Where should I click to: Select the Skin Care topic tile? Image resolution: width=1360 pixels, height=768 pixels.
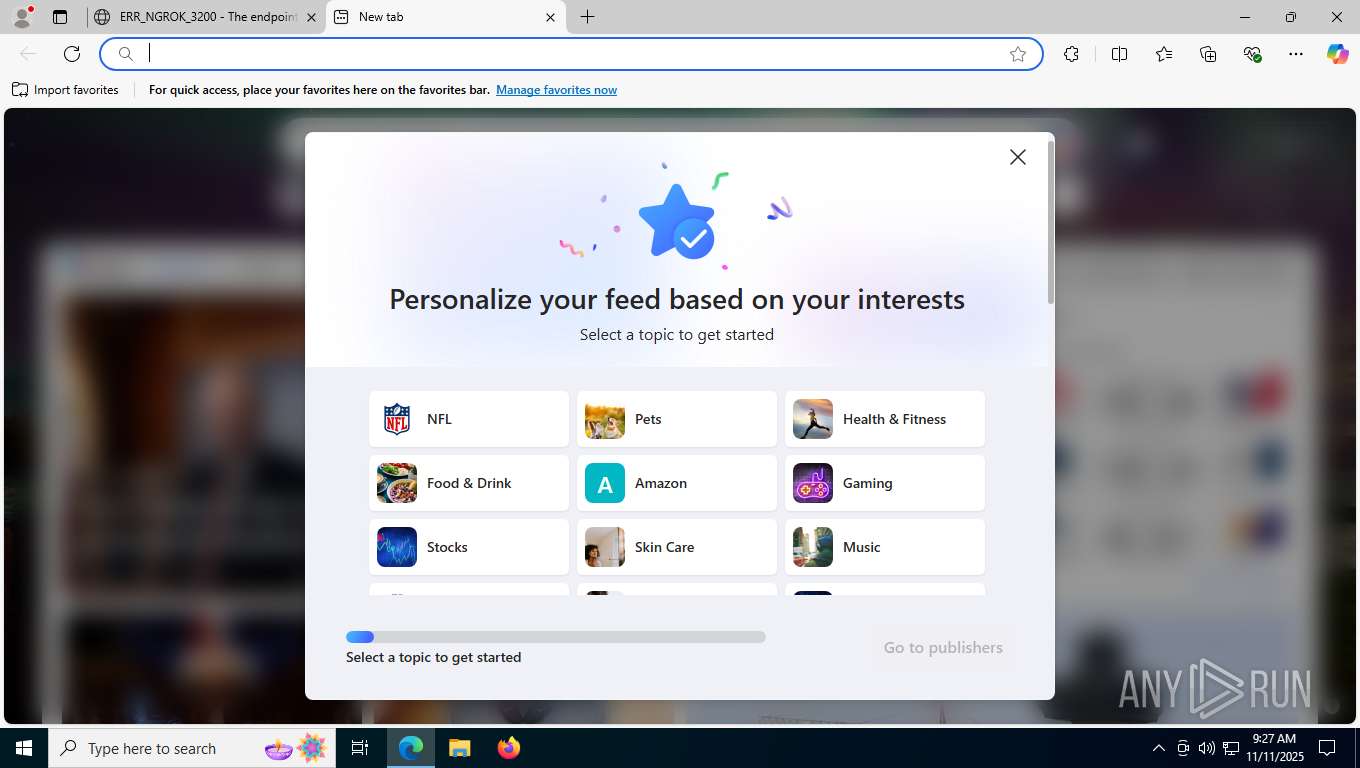click(x=677, y=547)
